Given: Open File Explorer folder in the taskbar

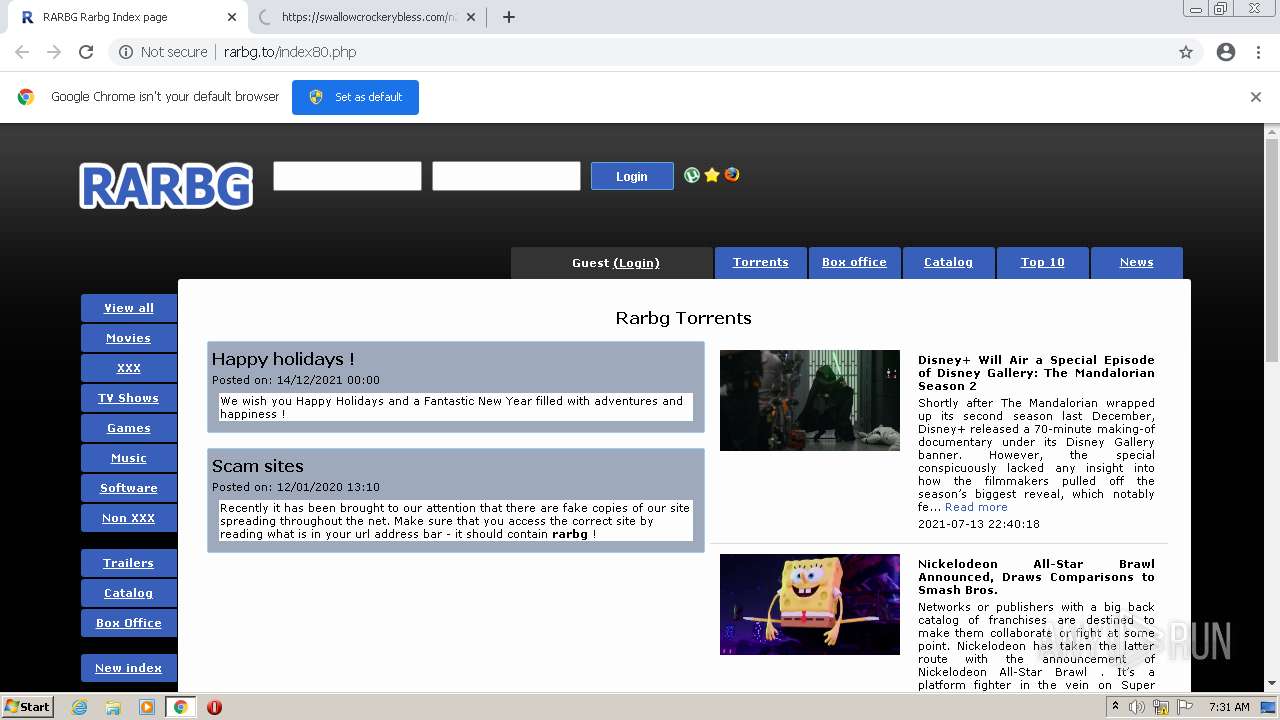Looking at the screenshot, I should [113, 707].
